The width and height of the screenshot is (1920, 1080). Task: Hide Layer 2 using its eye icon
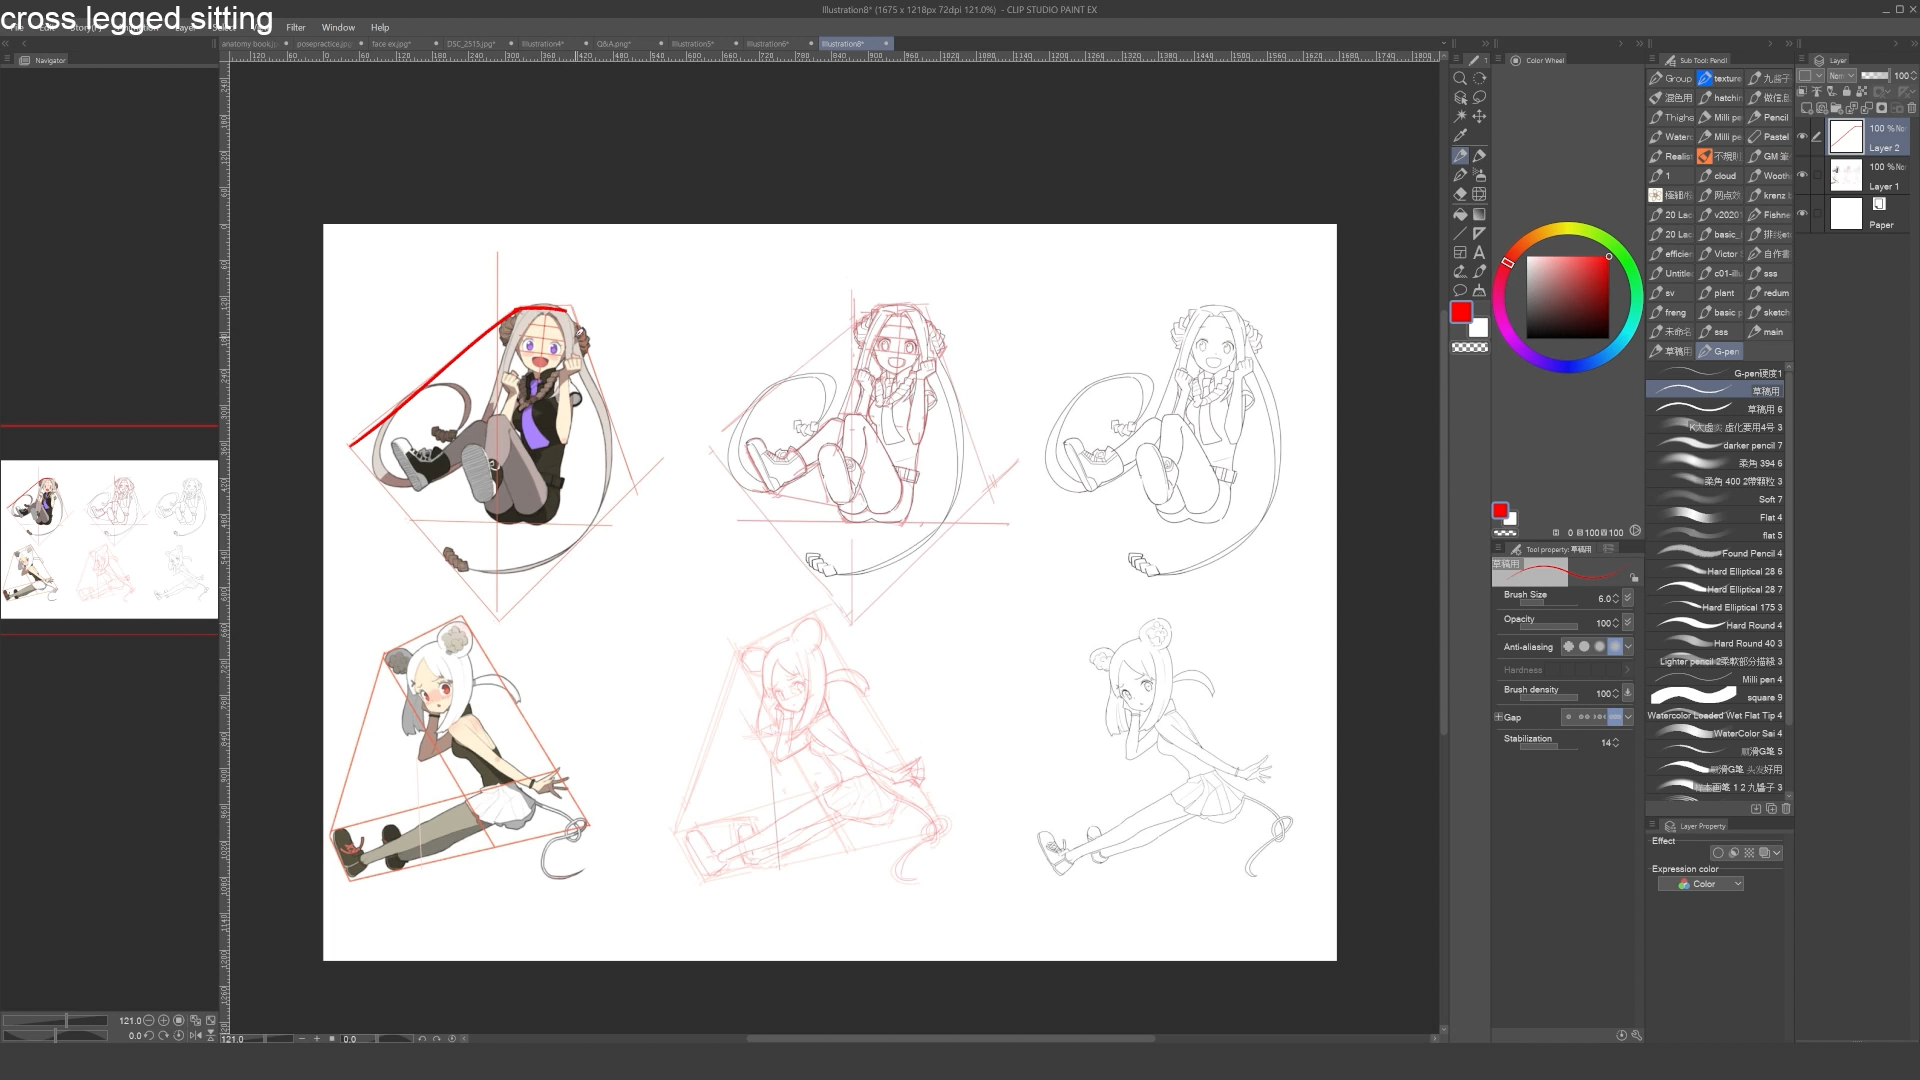[1803, 137]
